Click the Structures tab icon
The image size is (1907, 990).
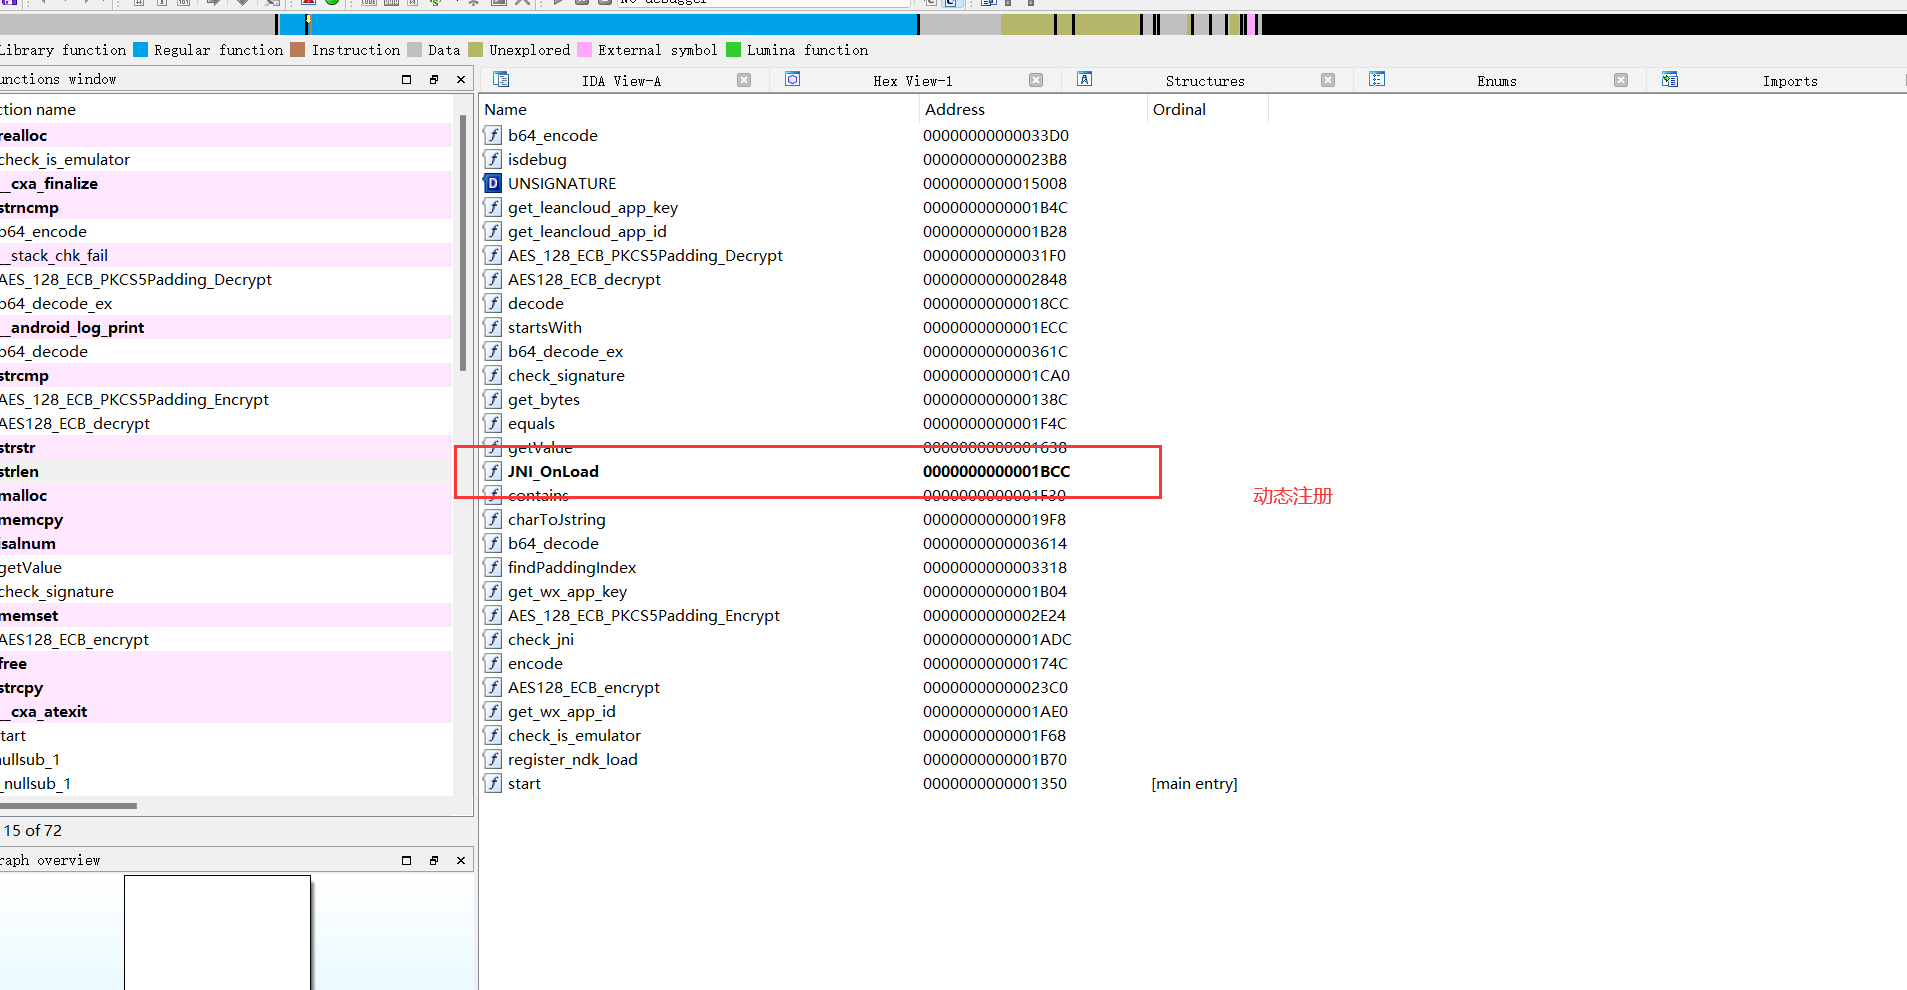(1084, 79)
